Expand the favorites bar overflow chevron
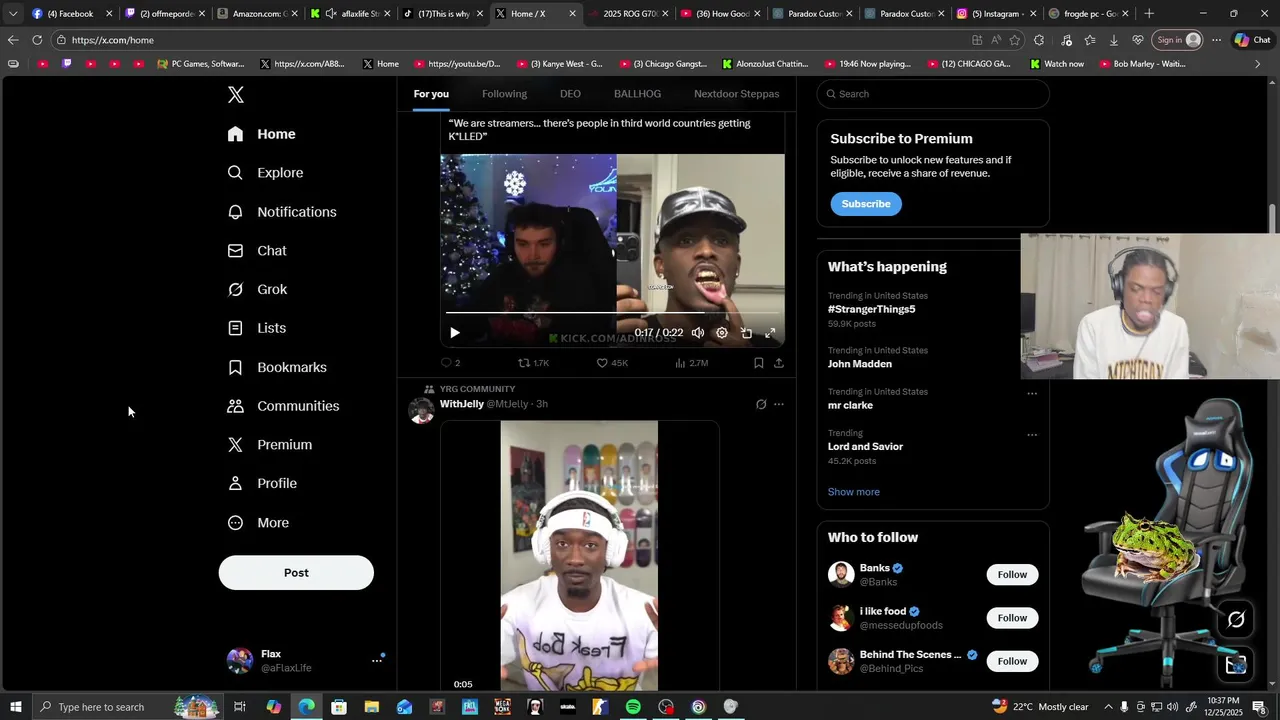 tap(1258, 64)
